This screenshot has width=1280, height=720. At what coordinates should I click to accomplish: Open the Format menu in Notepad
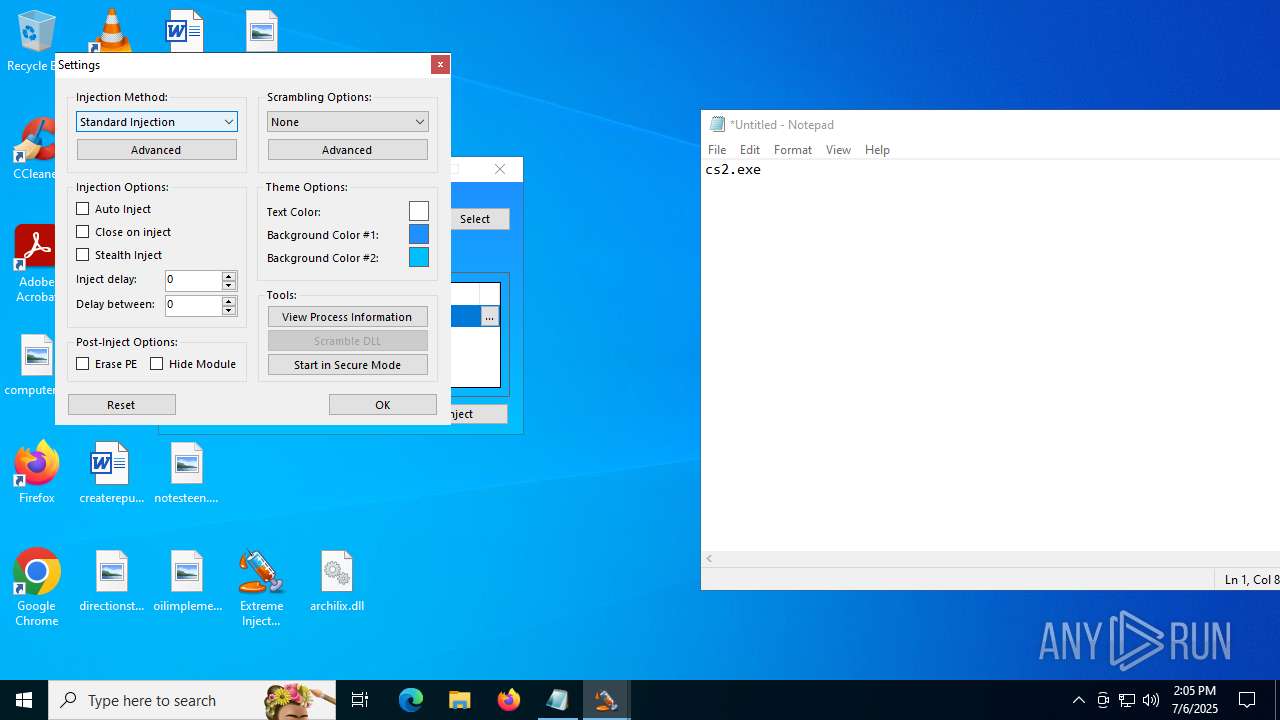click(x=793, y=149)
